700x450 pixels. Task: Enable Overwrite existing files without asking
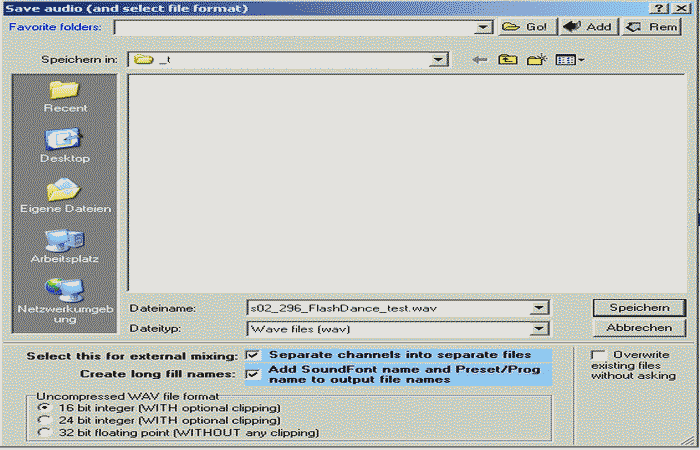[x=598, y=355]
